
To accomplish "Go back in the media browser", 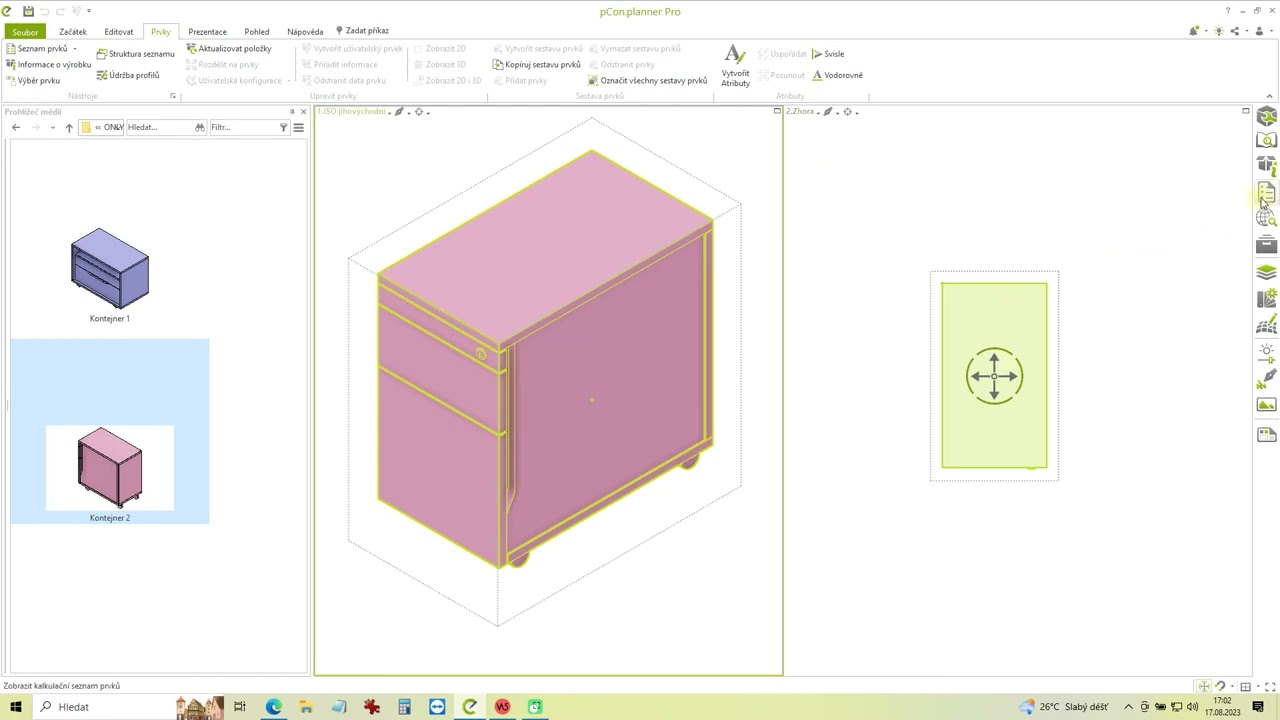I will (x=16, y=127).
